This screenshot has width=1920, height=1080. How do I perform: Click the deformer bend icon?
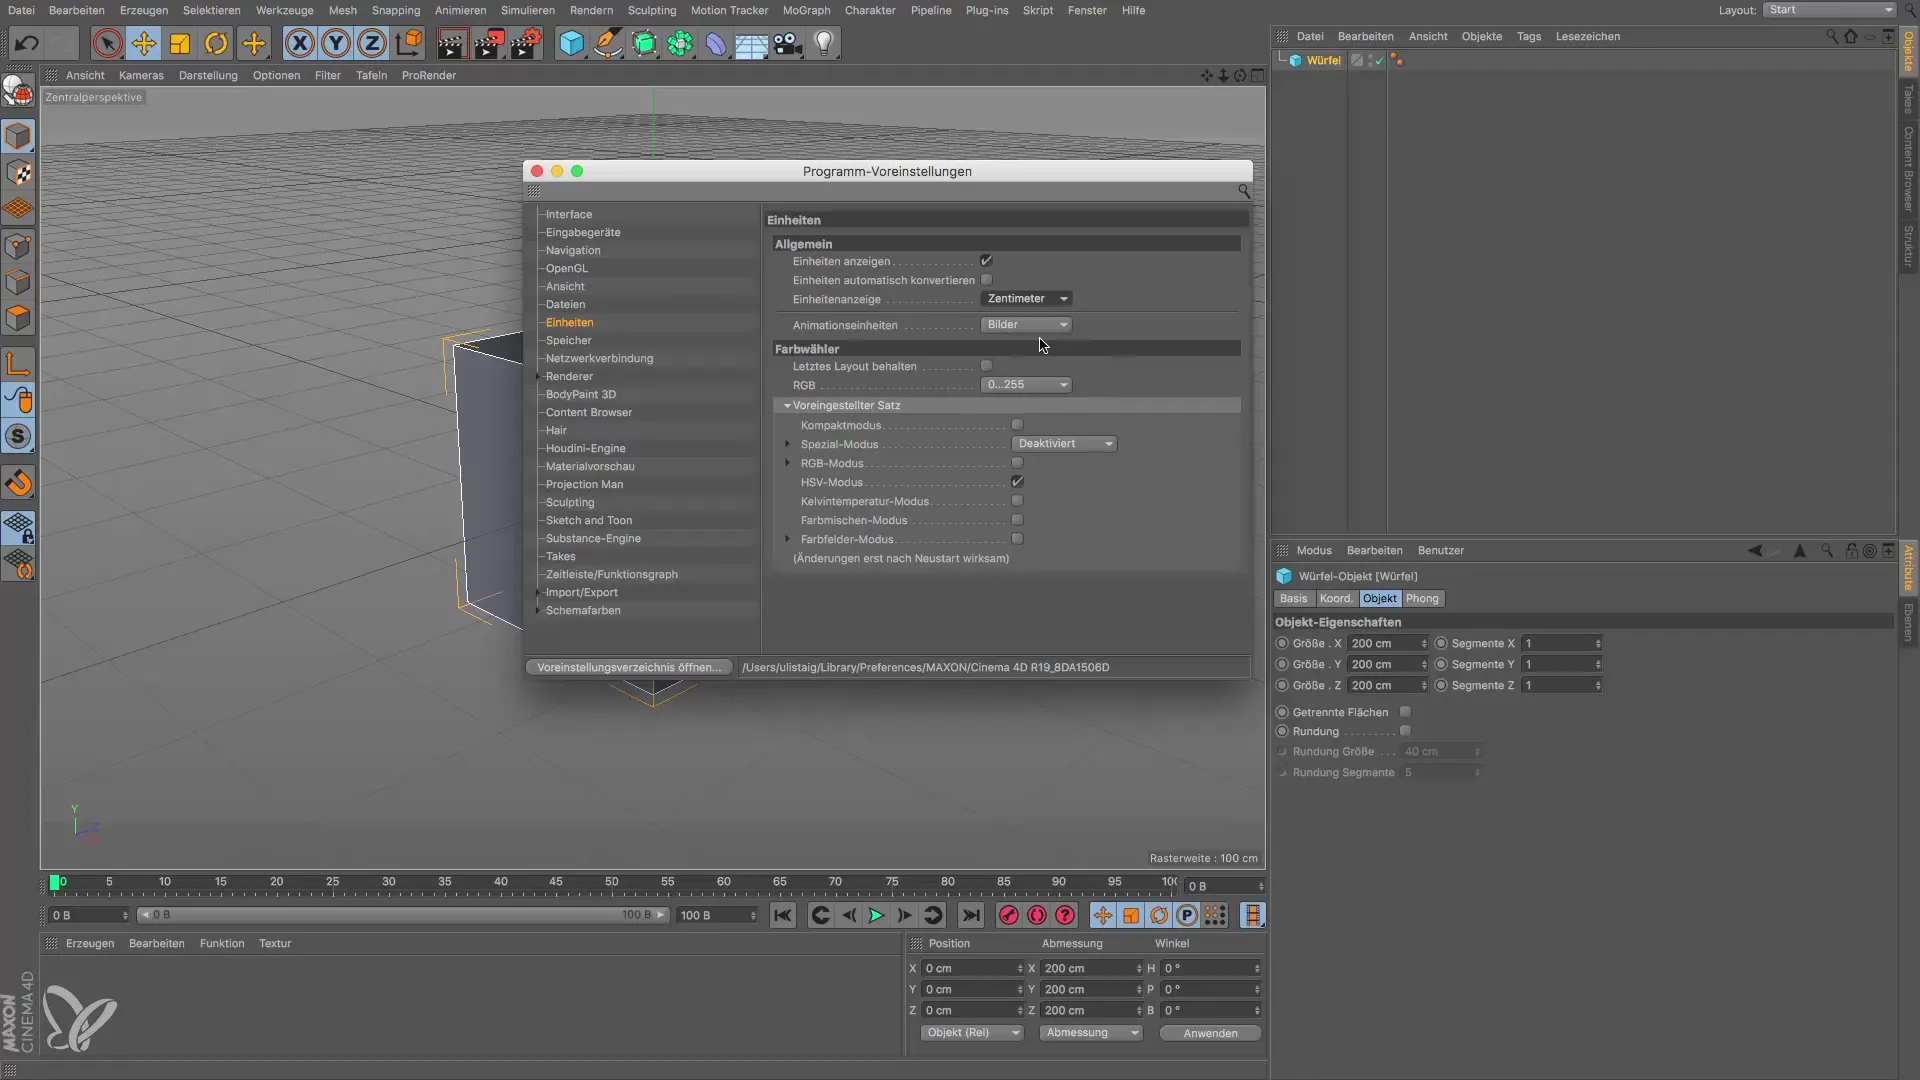[x=716, y=44]
